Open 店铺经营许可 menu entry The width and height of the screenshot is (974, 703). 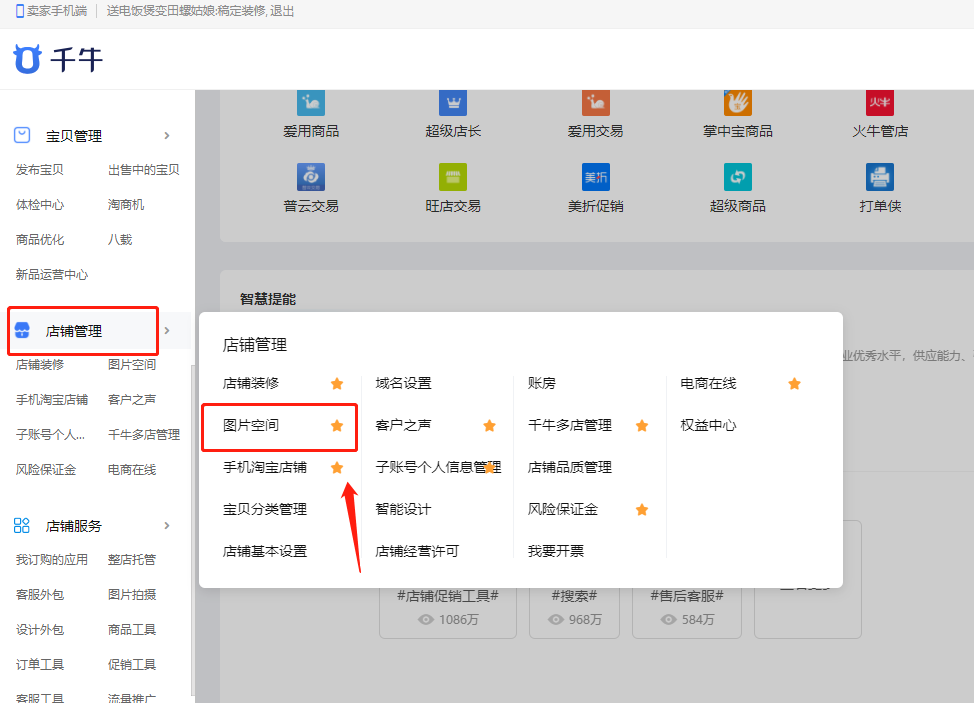(x=417, y=551)
